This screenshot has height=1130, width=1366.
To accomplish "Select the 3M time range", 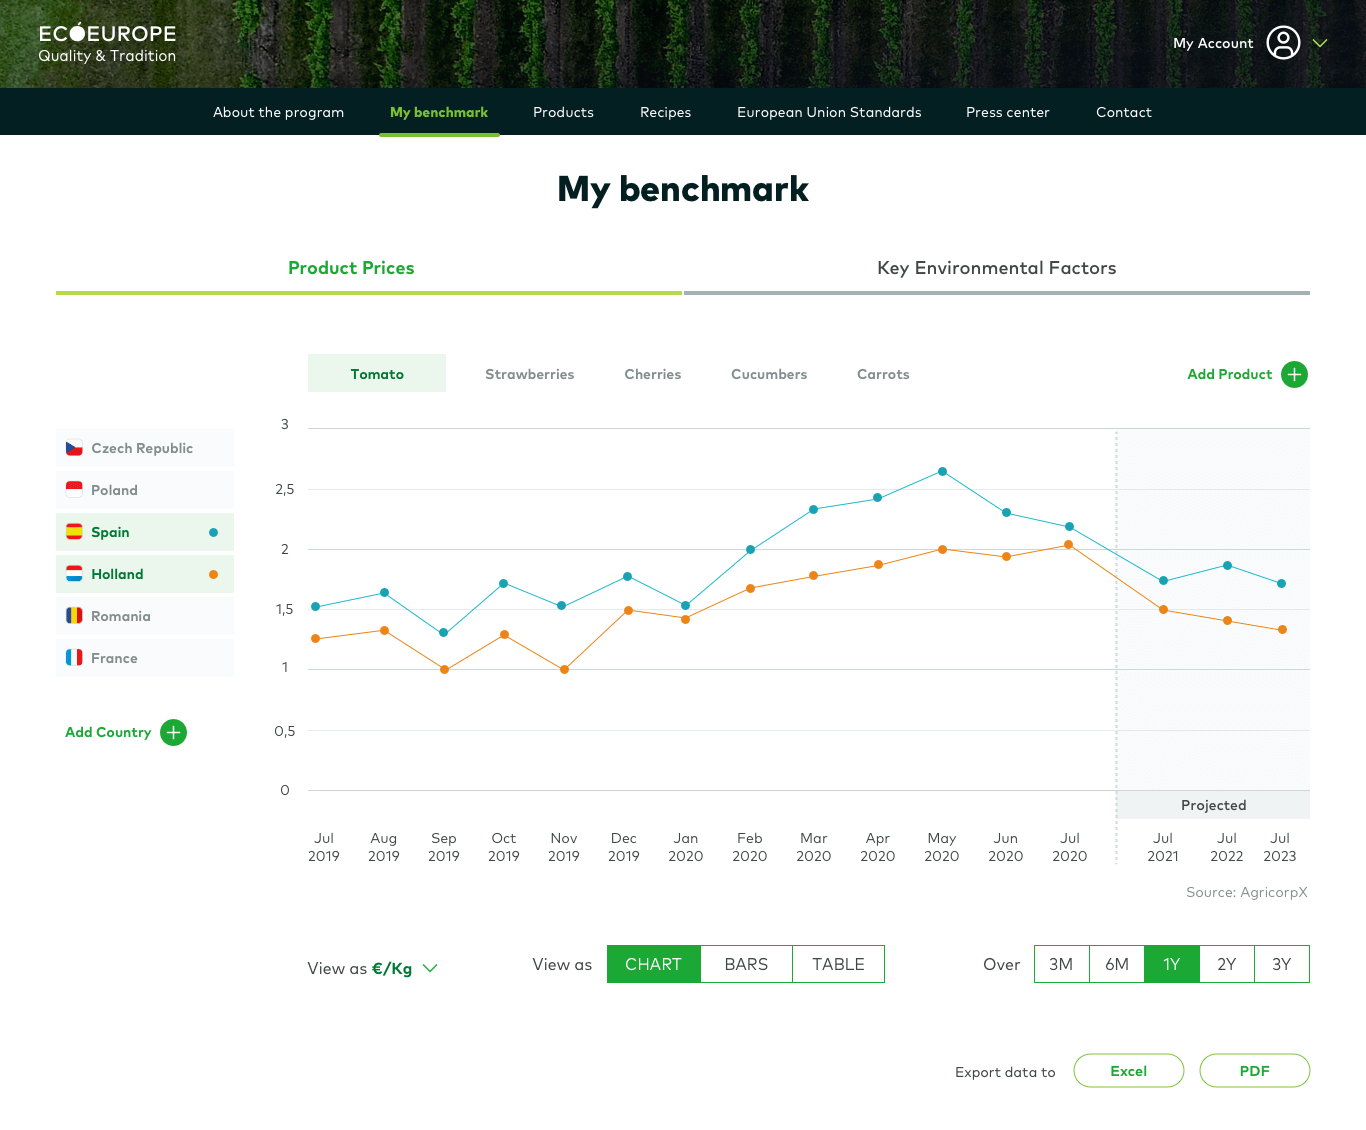I will [x=1061, y=963].
